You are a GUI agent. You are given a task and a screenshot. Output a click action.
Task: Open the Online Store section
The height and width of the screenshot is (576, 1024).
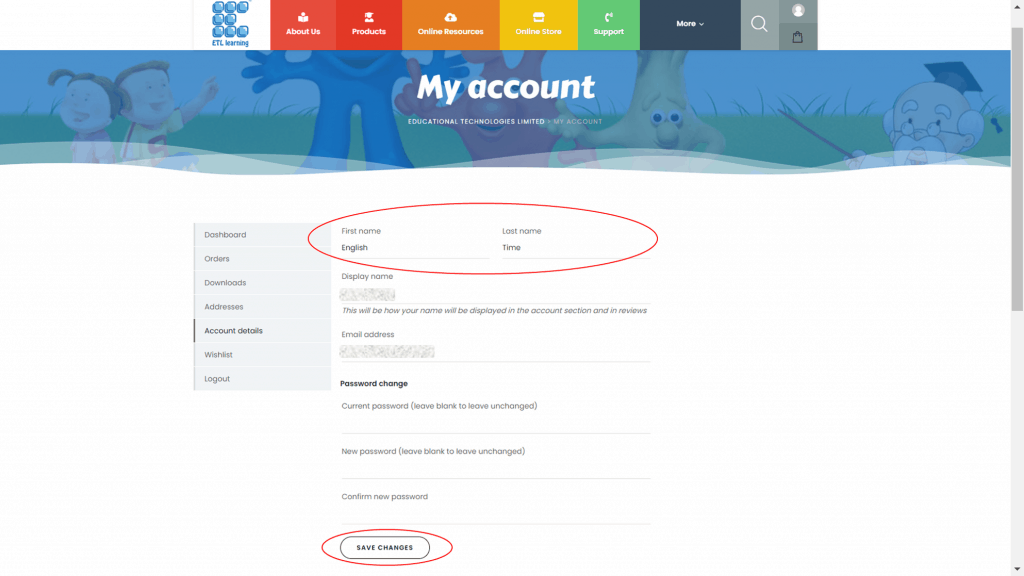[x=538, y=24]
